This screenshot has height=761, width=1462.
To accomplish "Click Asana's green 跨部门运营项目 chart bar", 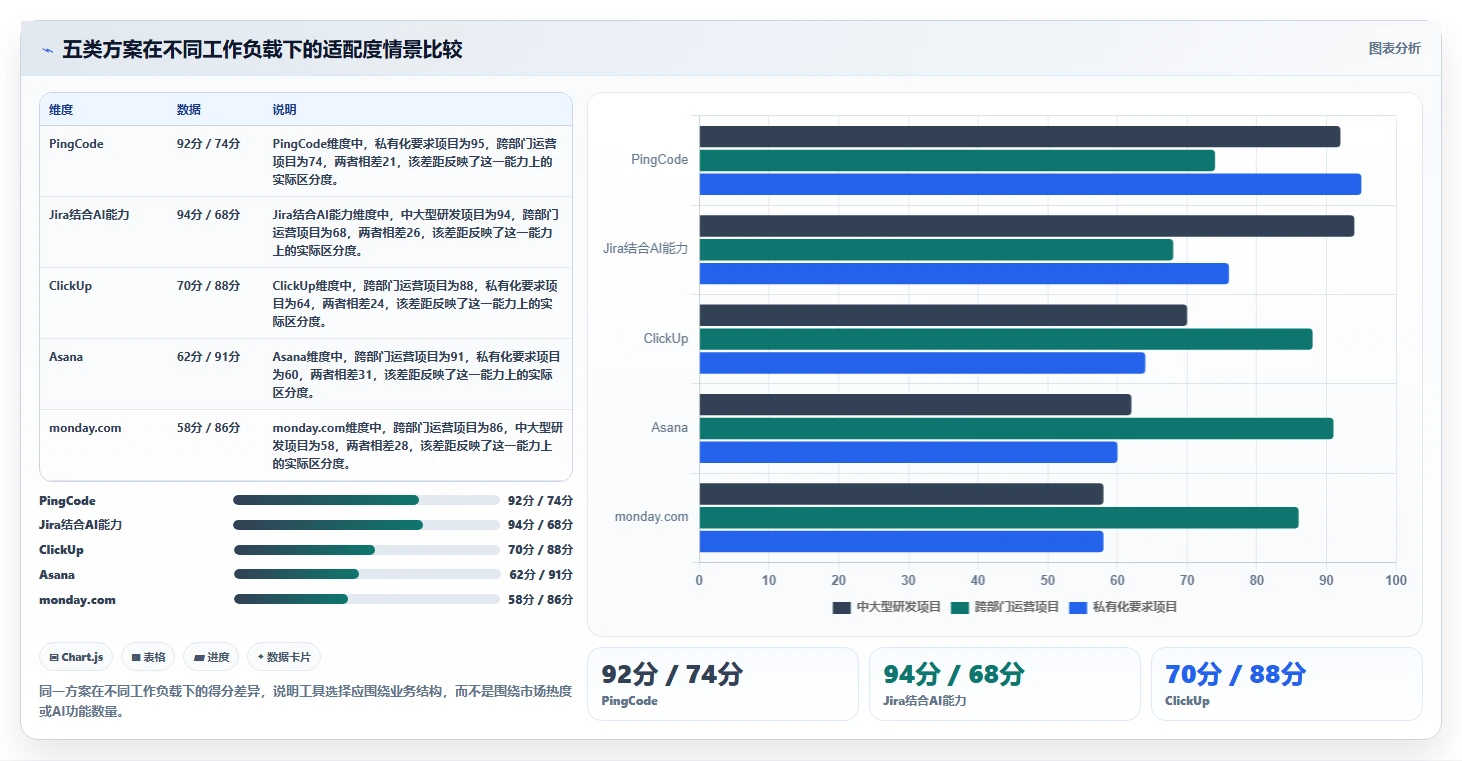I will 1016,428.
